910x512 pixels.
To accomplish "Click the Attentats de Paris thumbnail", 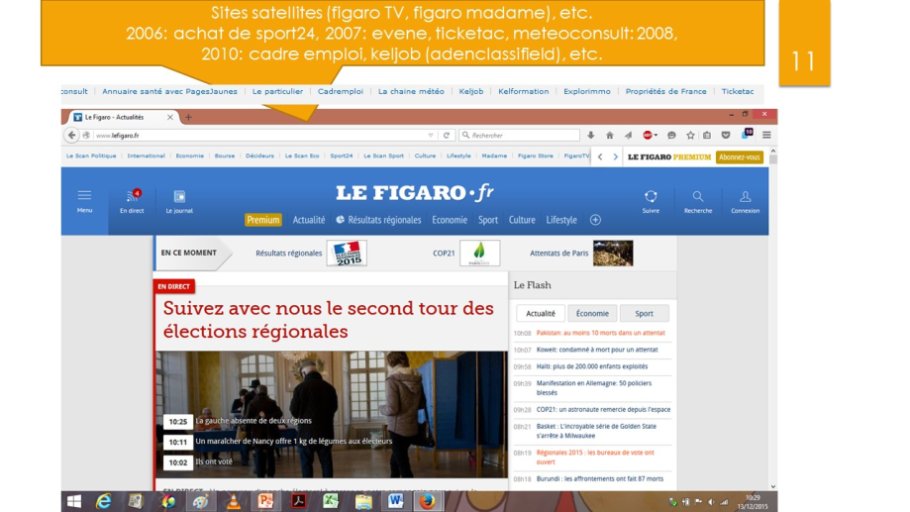I will (x=613, y=253).
